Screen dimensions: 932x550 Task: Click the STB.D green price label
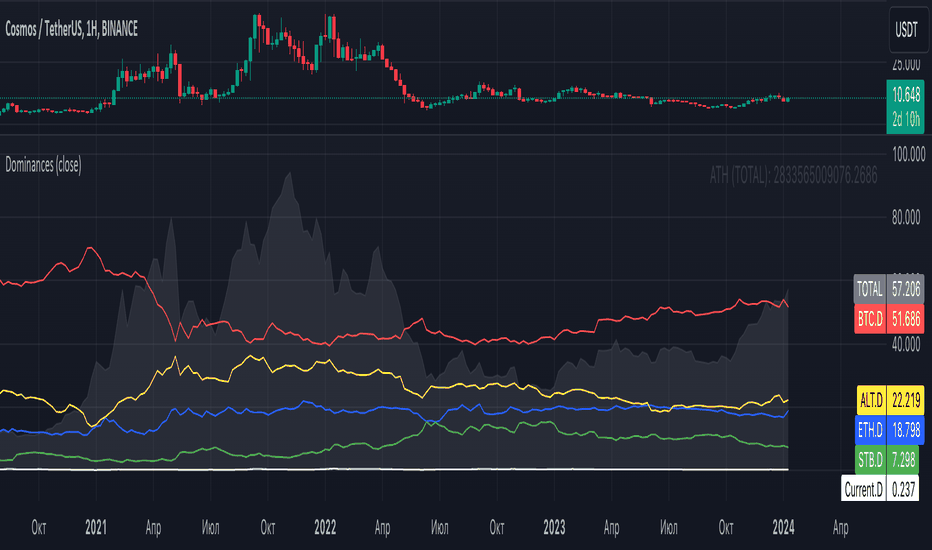point(887,459)
